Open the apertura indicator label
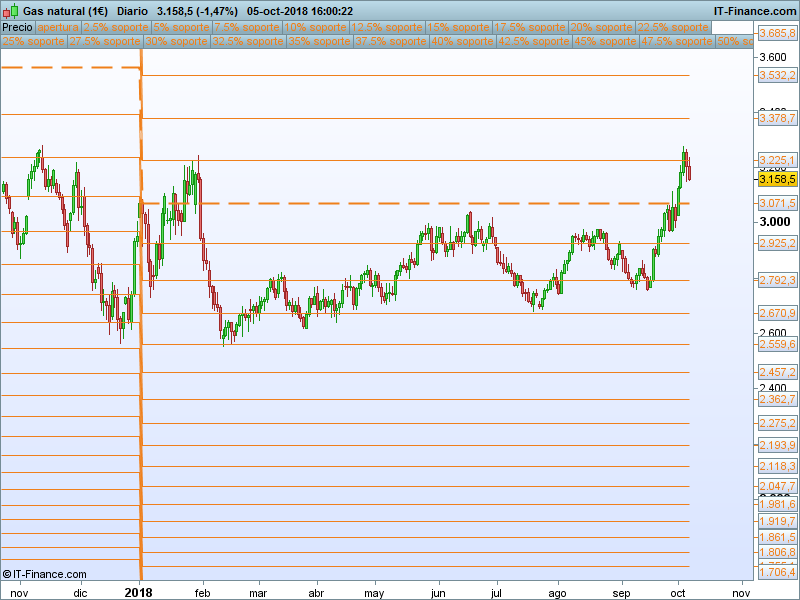Viewport: 800px width, 600px height. point(58,28)
